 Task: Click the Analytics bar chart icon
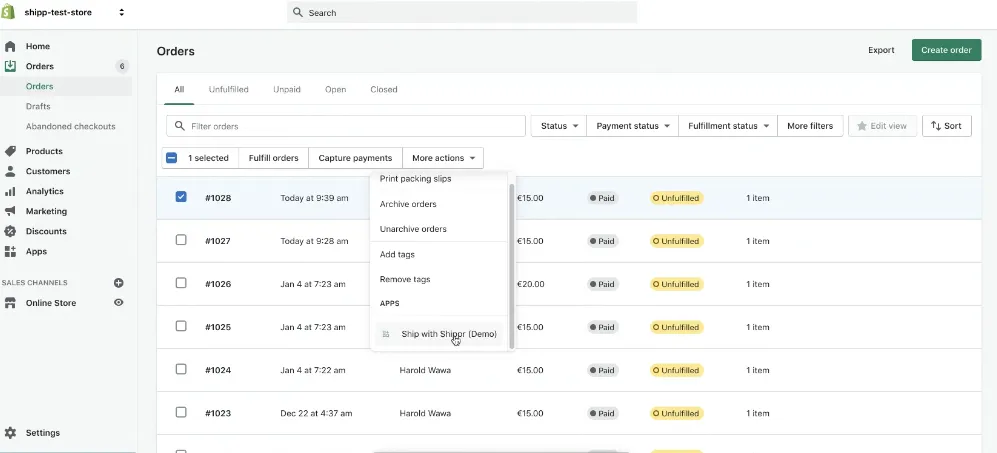(10, 192)
